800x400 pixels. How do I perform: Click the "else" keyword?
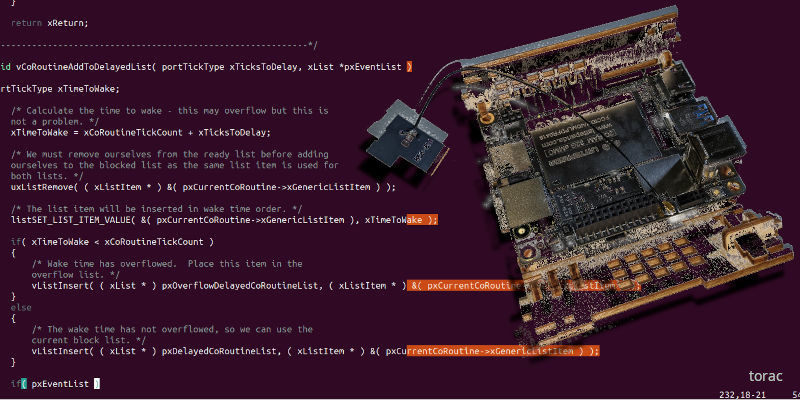(21, 308)
